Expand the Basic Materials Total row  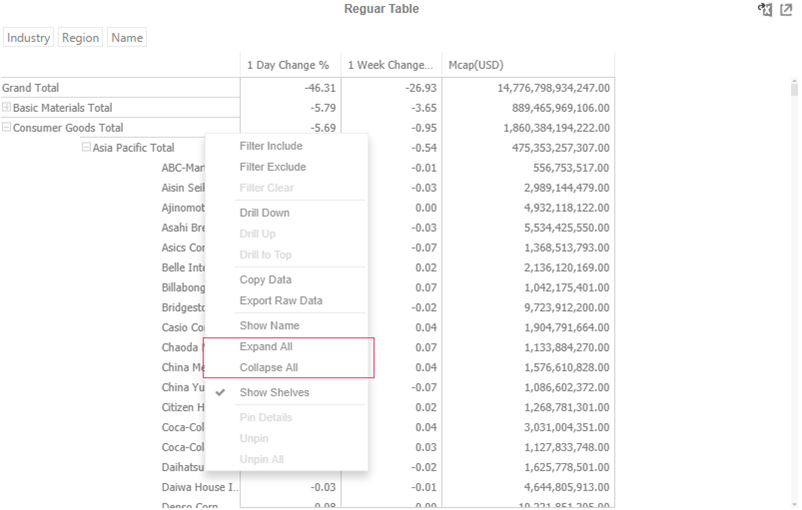(x=7, y=108)
